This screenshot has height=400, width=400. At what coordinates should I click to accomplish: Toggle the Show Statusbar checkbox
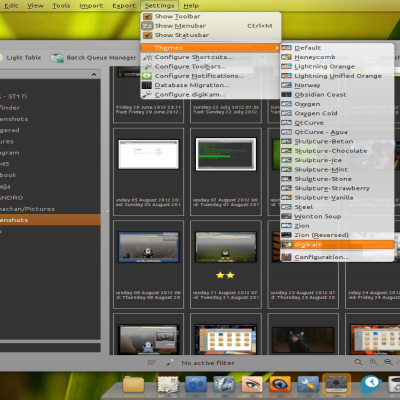click(147, 35)
